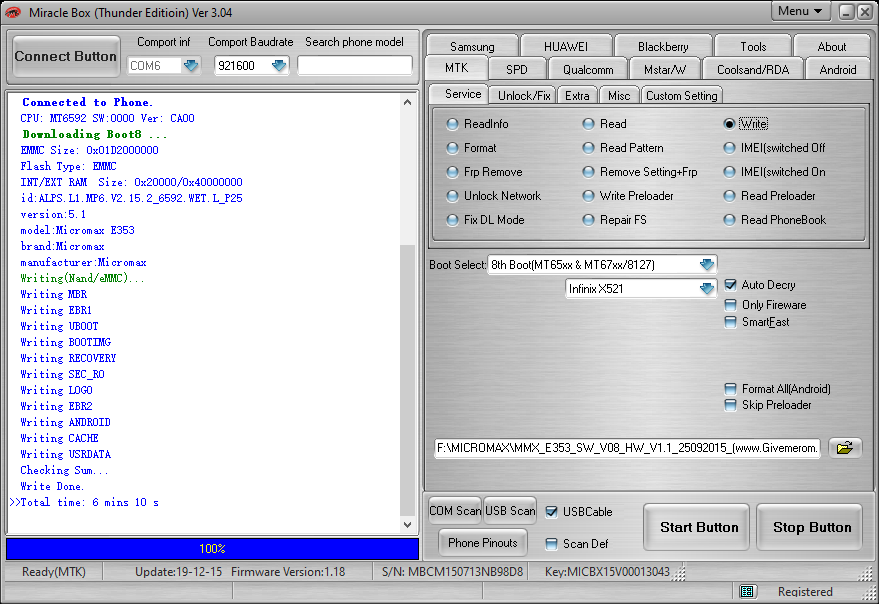Viewport: 879px width, 604px height.
Task: Click the Miracle Box red eye logo icon
Action: click(12, 12)
